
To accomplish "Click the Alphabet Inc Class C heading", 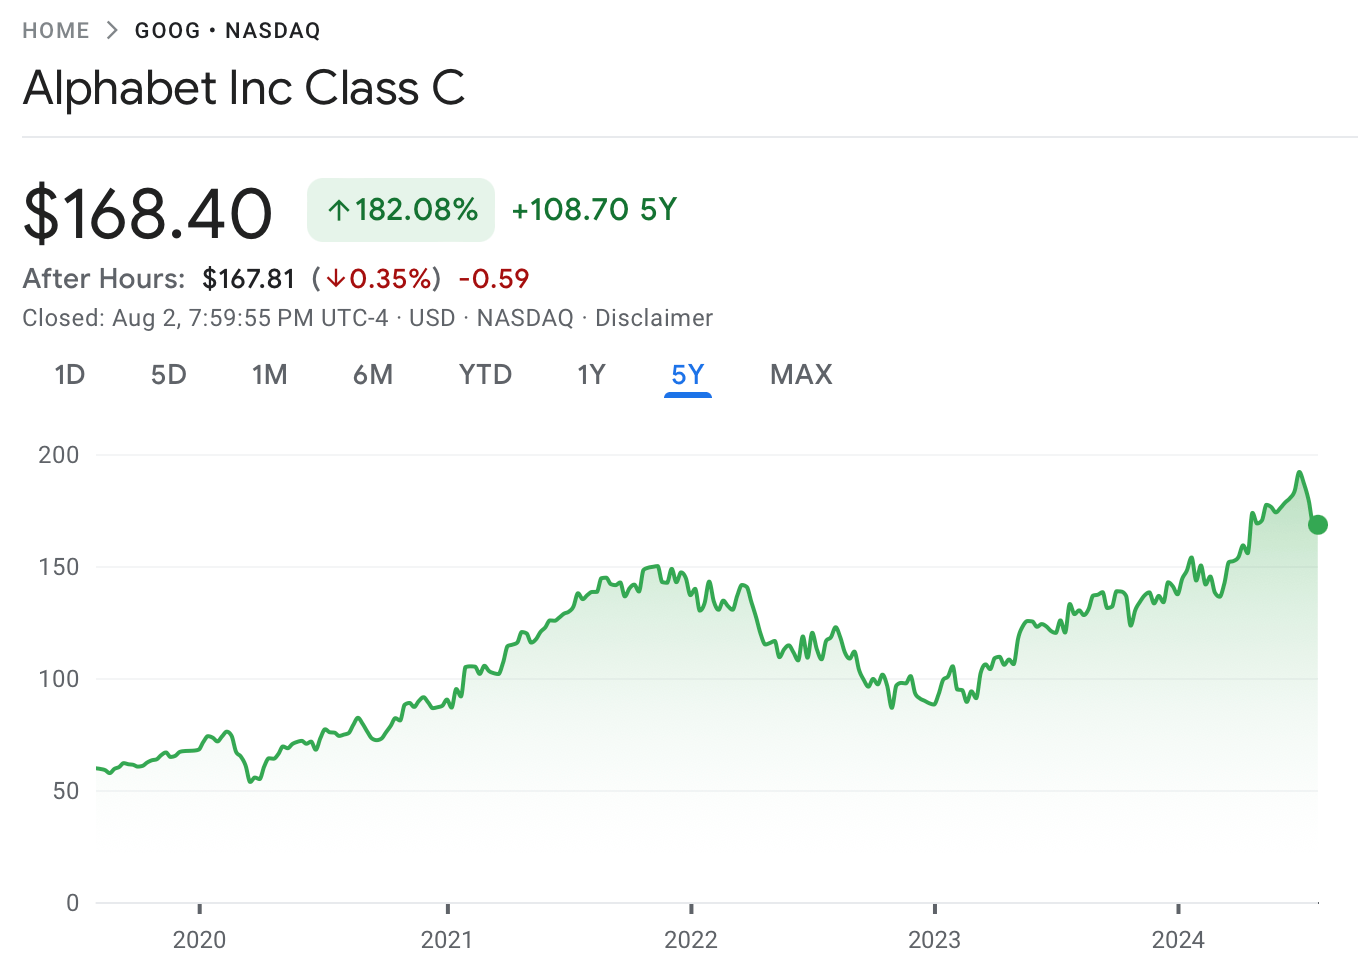I will [x=244, y=88].
